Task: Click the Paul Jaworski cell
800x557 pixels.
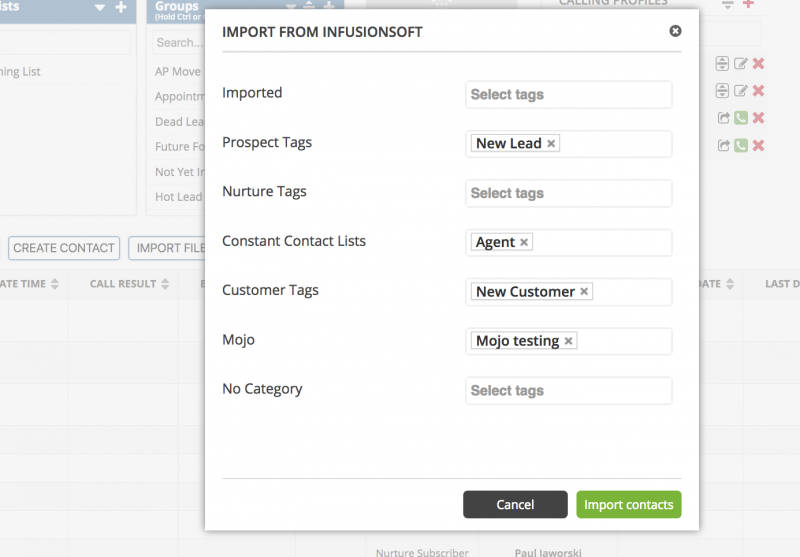Action: 548,552
